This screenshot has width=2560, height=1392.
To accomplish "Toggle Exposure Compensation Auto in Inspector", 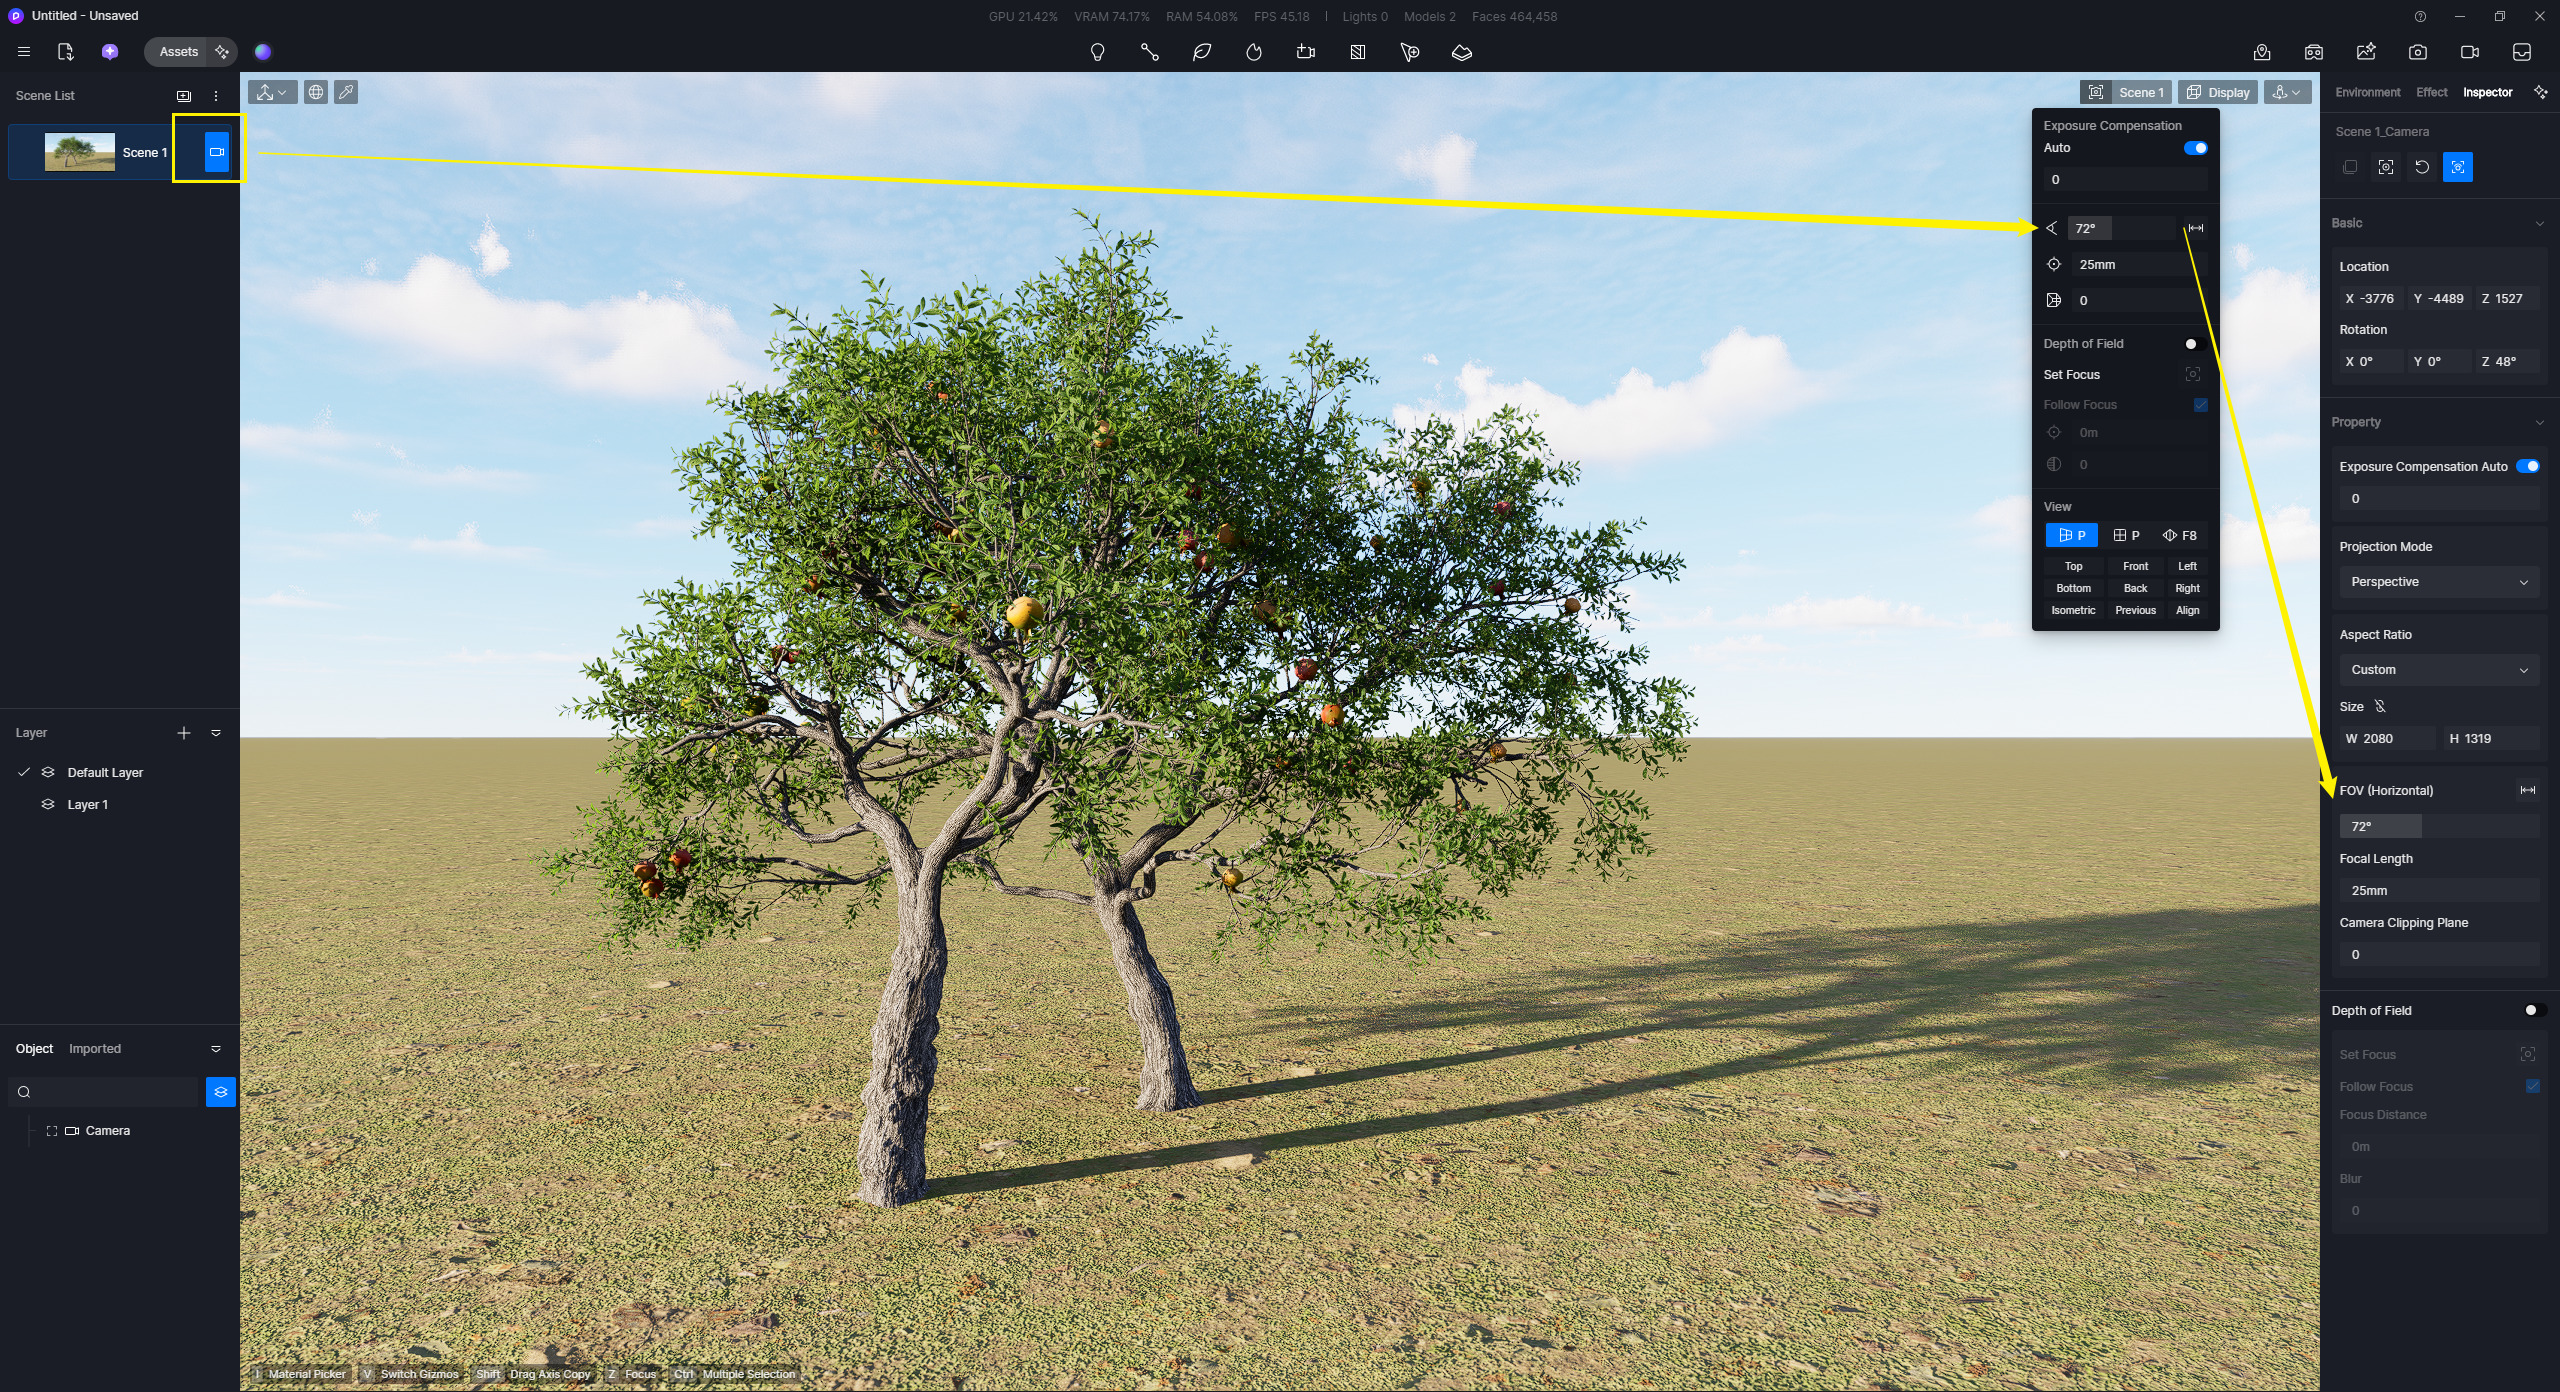I will [2527, 466].
